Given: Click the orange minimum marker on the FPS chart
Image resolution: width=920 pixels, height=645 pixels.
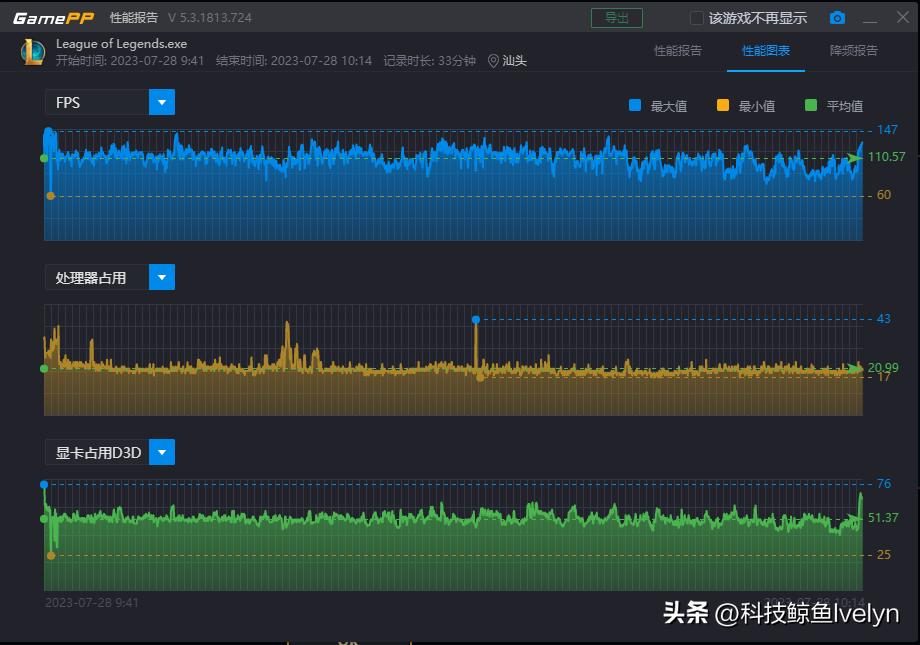Looking at the screenshot, I should [50, 195].
